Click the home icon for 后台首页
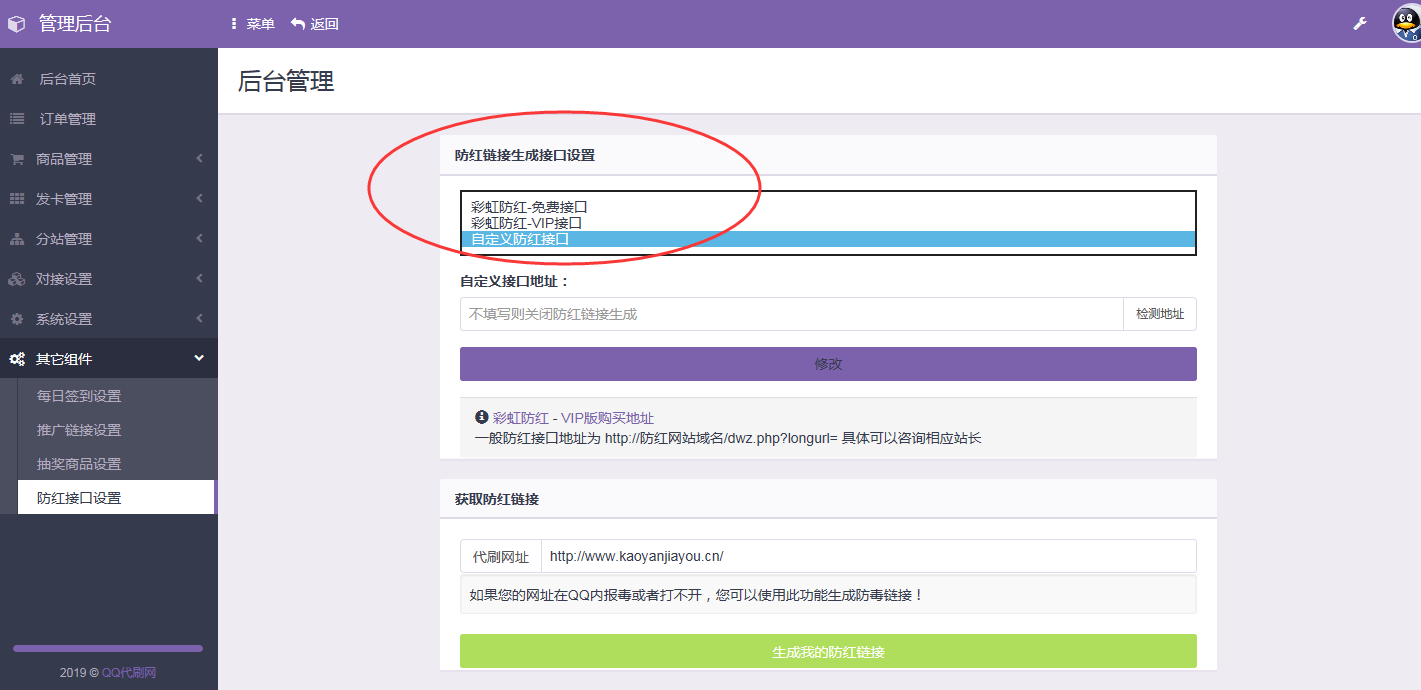 click(x=17, y=79)
